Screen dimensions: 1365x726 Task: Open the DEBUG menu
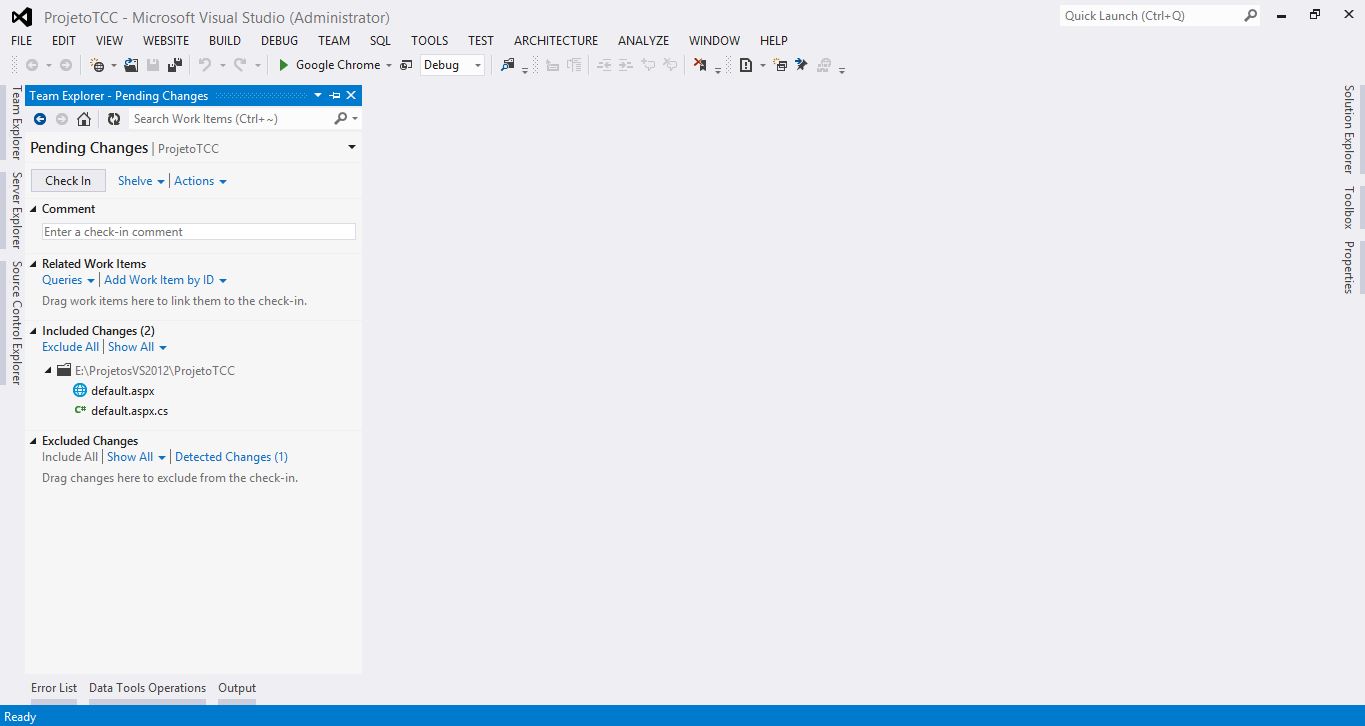point(279,41)
